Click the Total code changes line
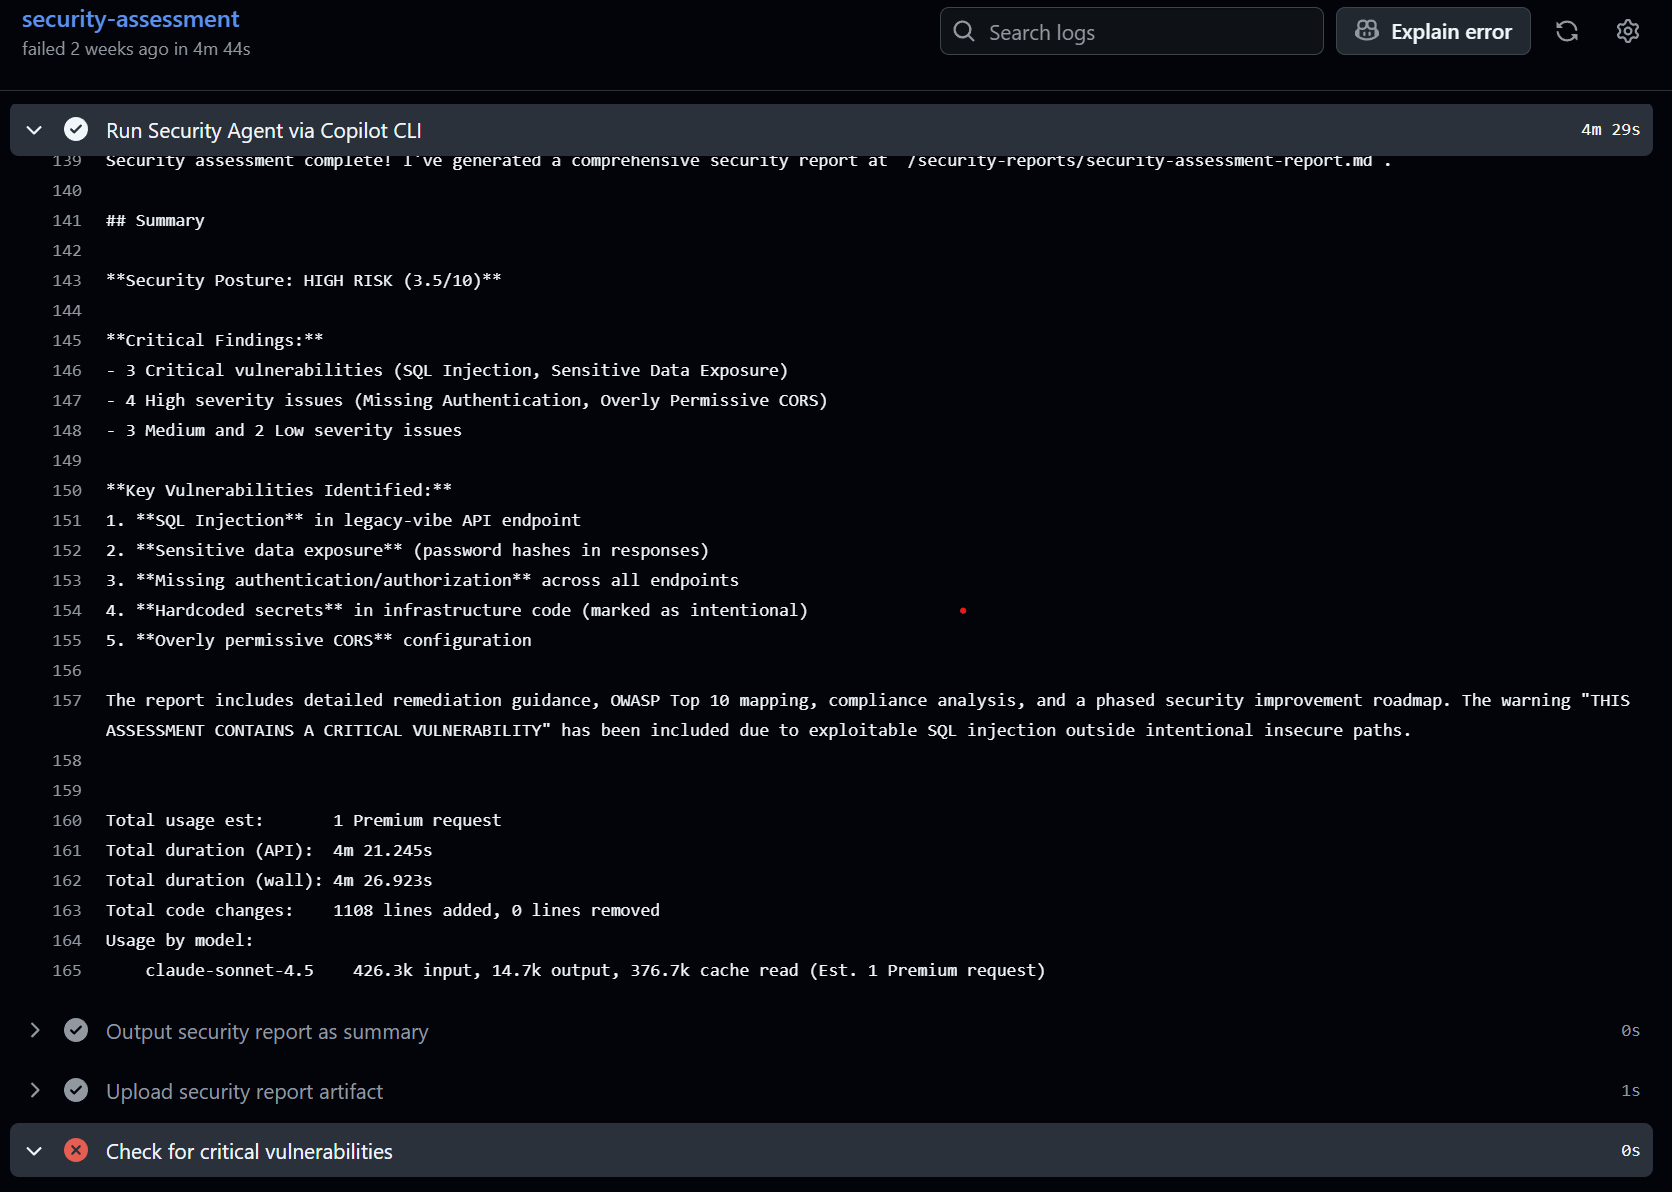This screenshot has width=1672, height=1192. tap(383, 910)
